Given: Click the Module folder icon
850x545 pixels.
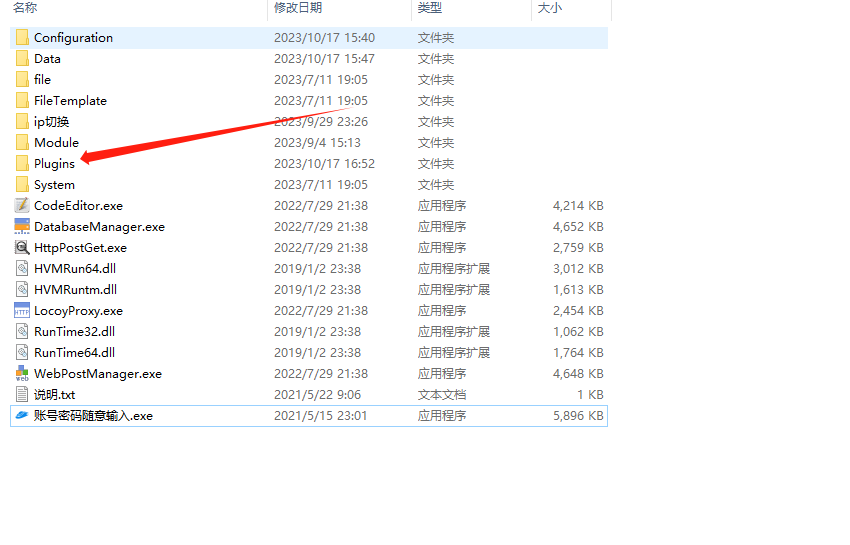Looking at the screenshot, I should coord(22,143).
